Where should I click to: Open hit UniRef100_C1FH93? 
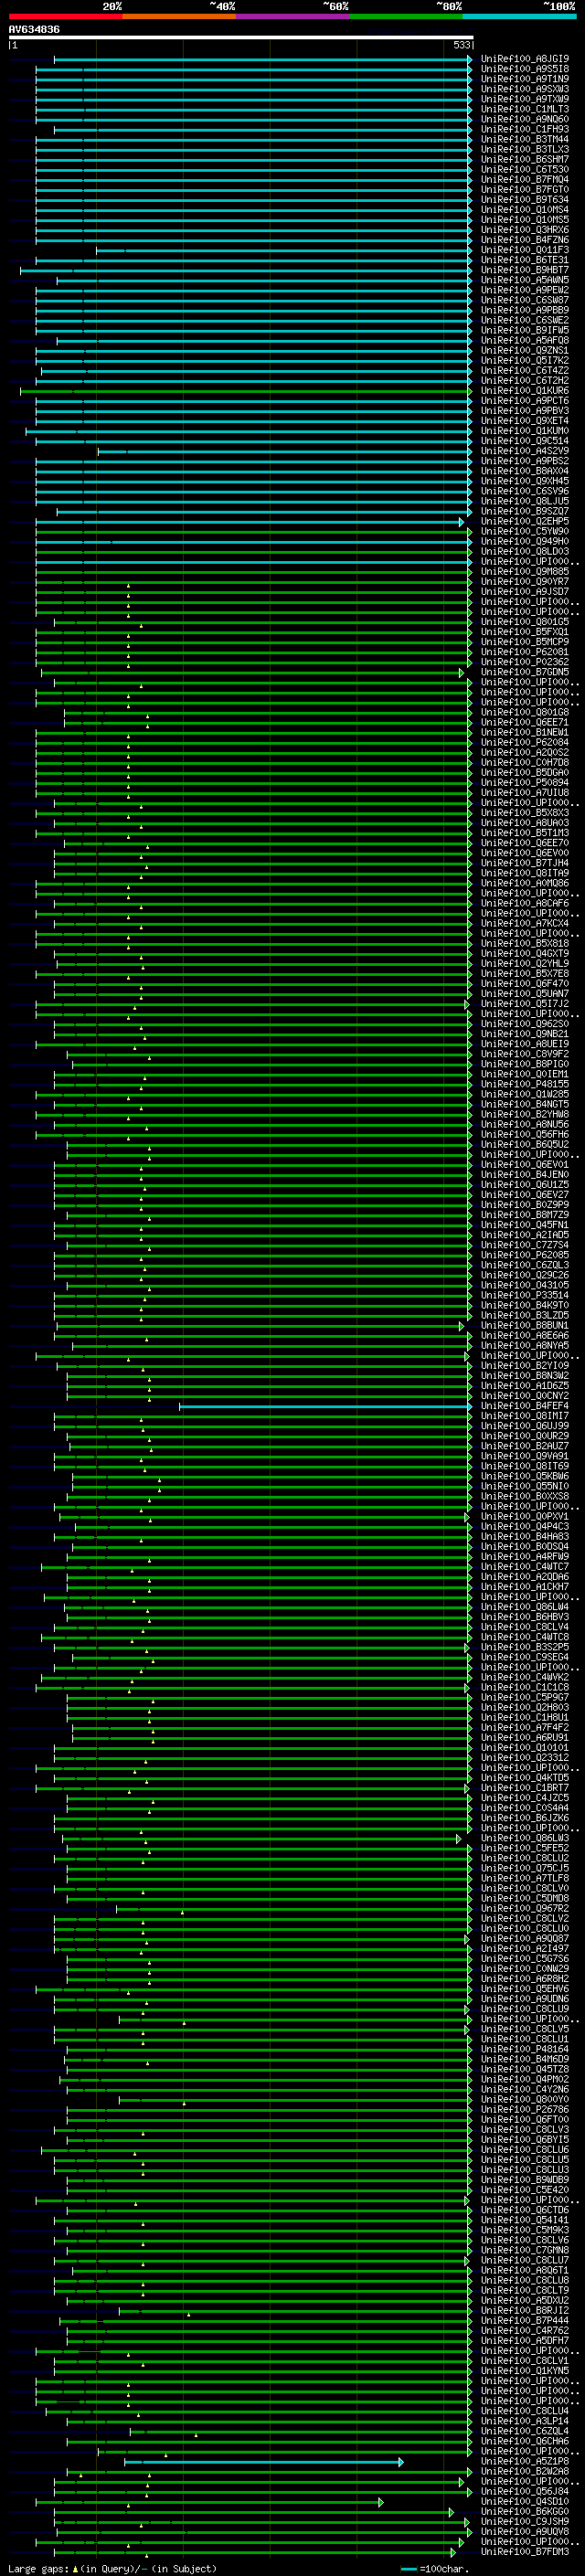525,129
